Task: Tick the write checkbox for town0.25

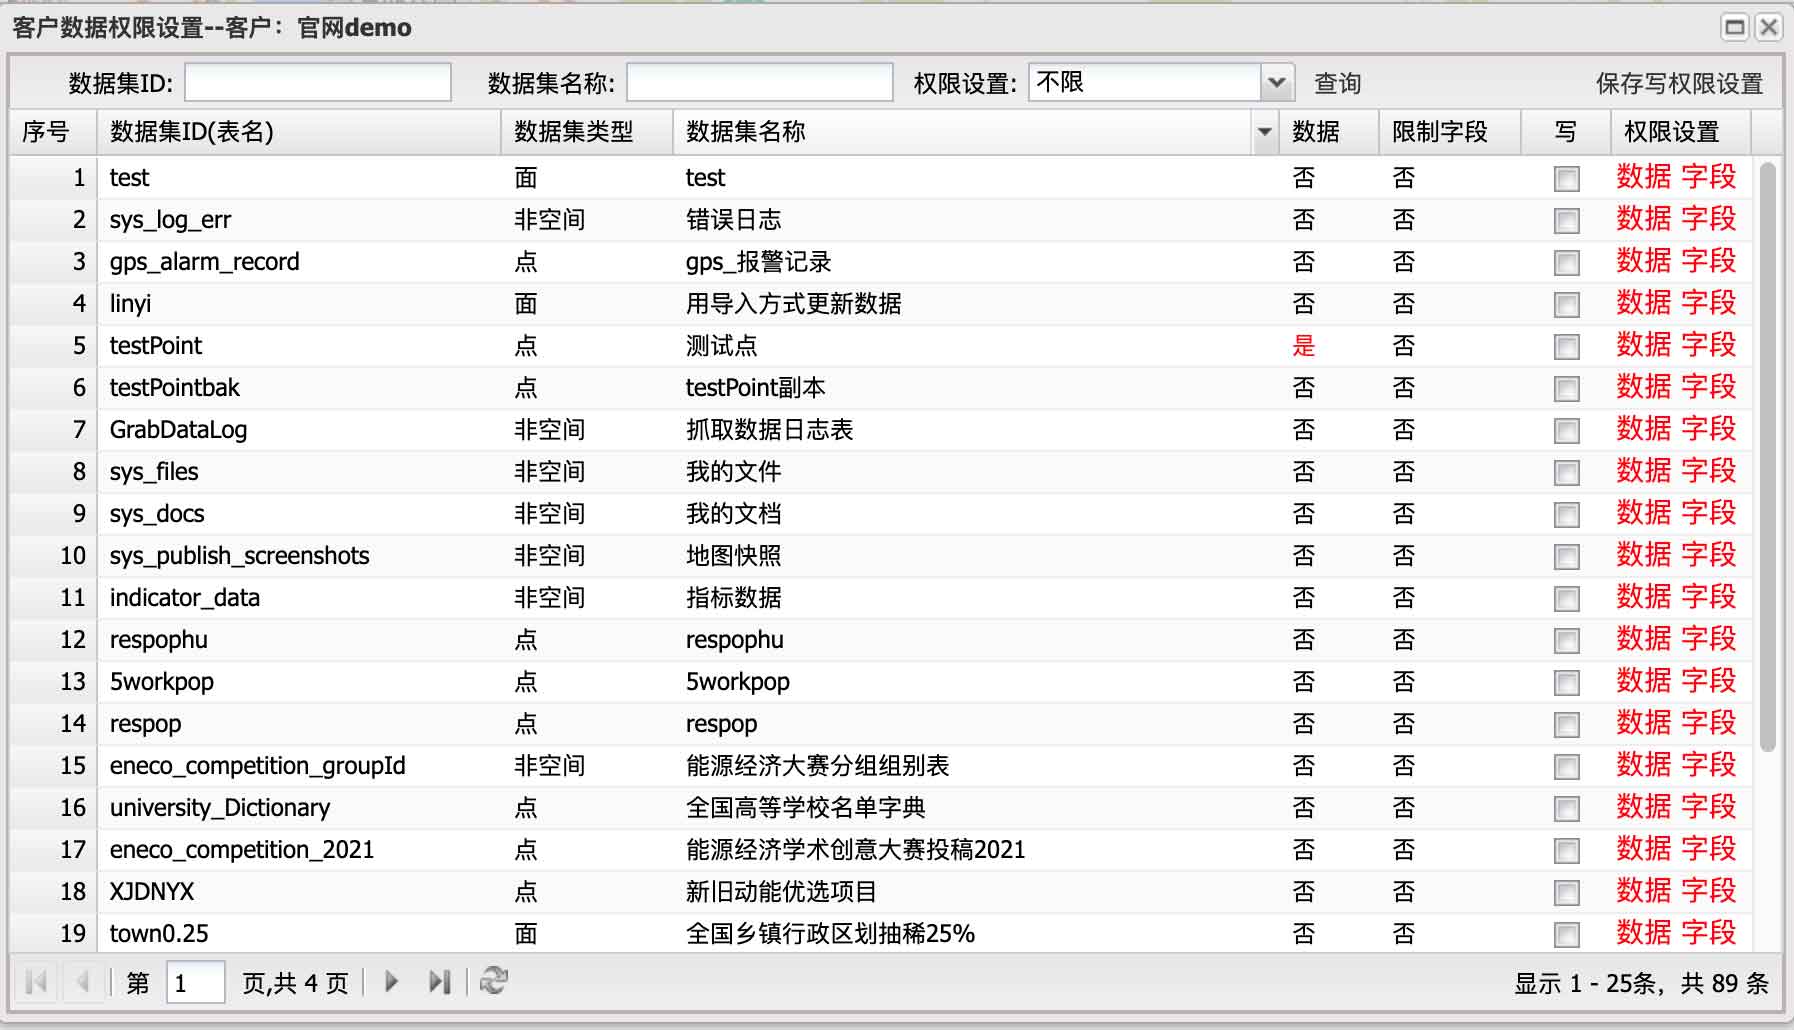Action: pyautogui.click(x=1565, y=933)
